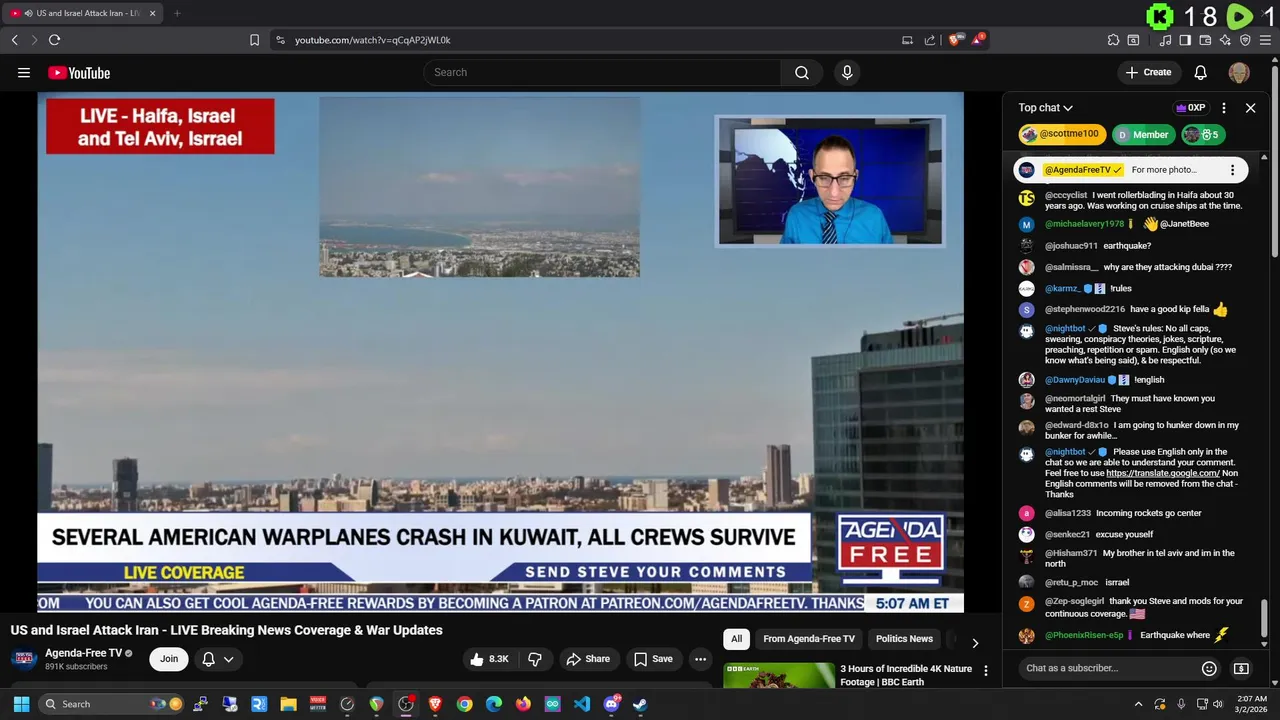Open Brave Wallet icon in toolbar

click(1205, 40)
